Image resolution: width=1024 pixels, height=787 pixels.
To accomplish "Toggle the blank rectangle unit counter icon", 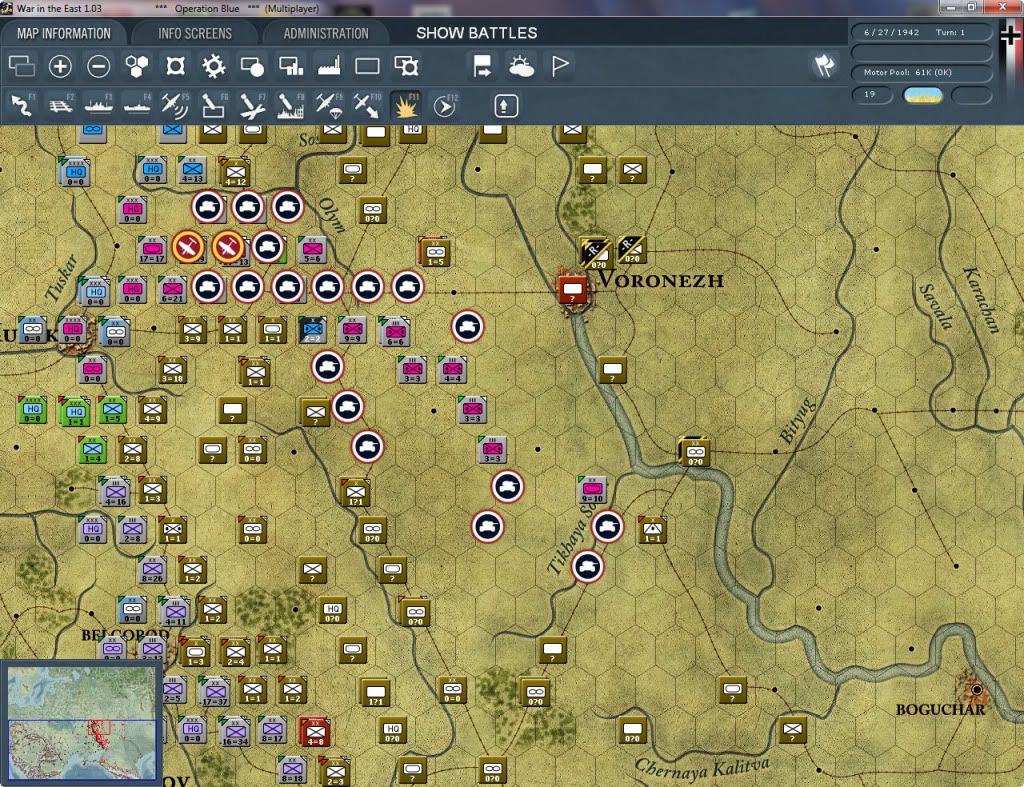I will [x=367, y=66].
